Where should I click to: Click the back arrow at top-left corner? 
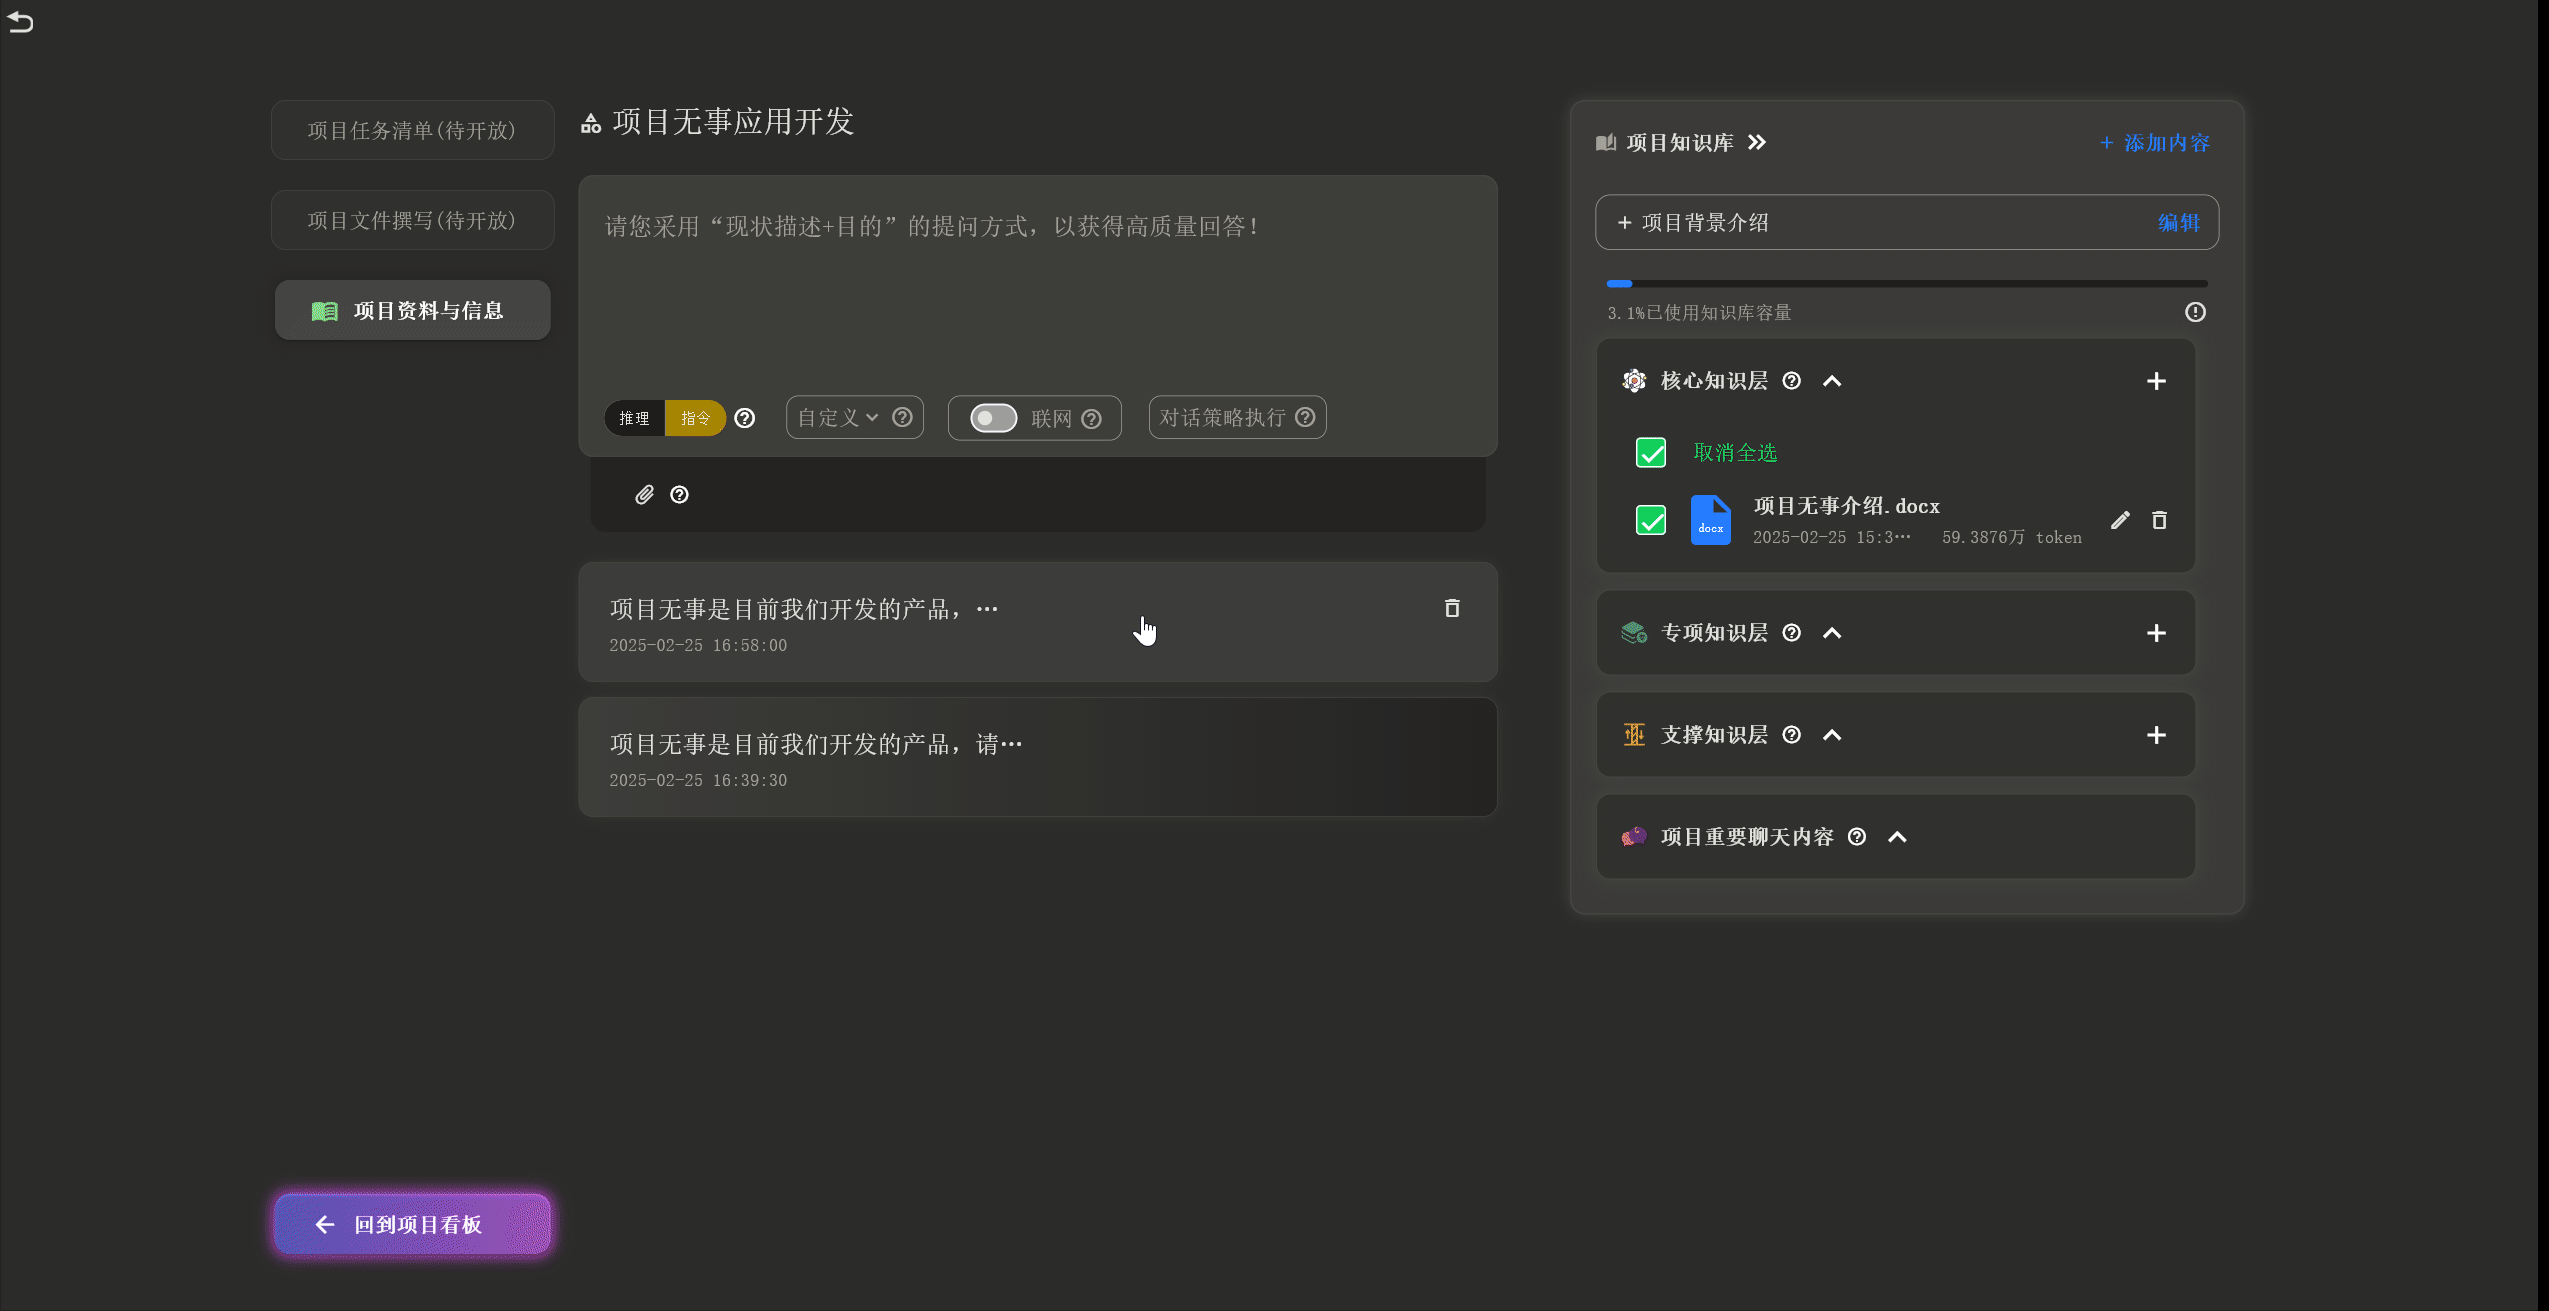21,22
